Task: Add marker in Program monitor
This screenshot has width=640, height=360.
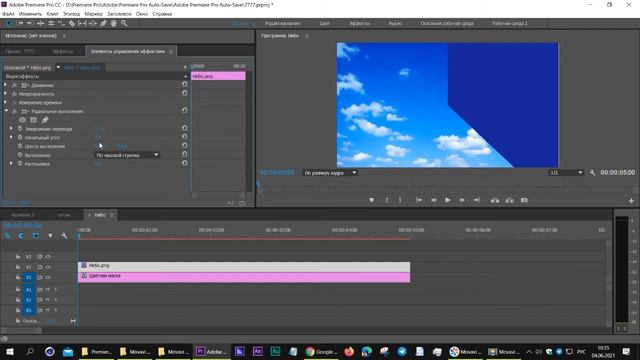Action: 371,200
